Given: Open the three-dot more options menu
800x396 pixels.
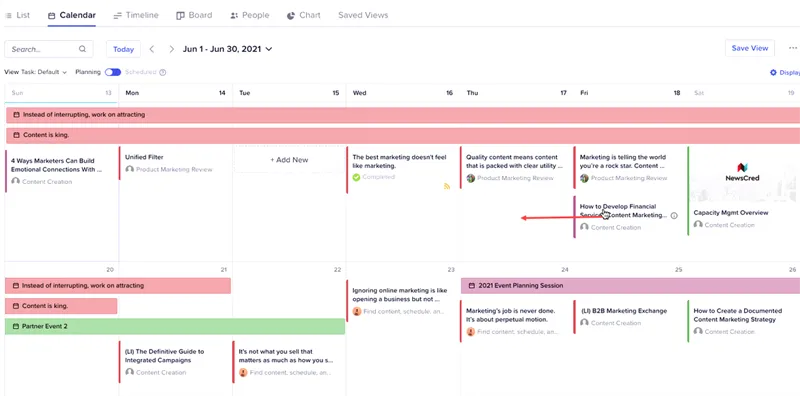Looking at the screenshot, I should 793,48.
